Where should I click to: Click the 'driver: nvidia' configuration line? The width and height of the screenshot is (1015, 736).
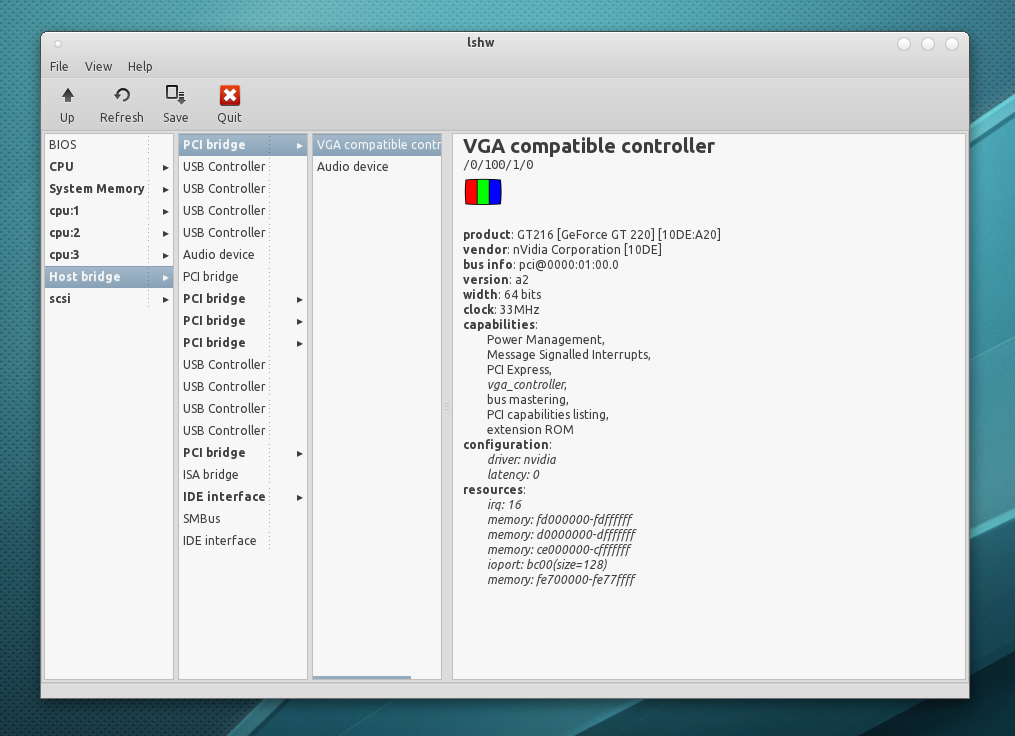[522, 460]
